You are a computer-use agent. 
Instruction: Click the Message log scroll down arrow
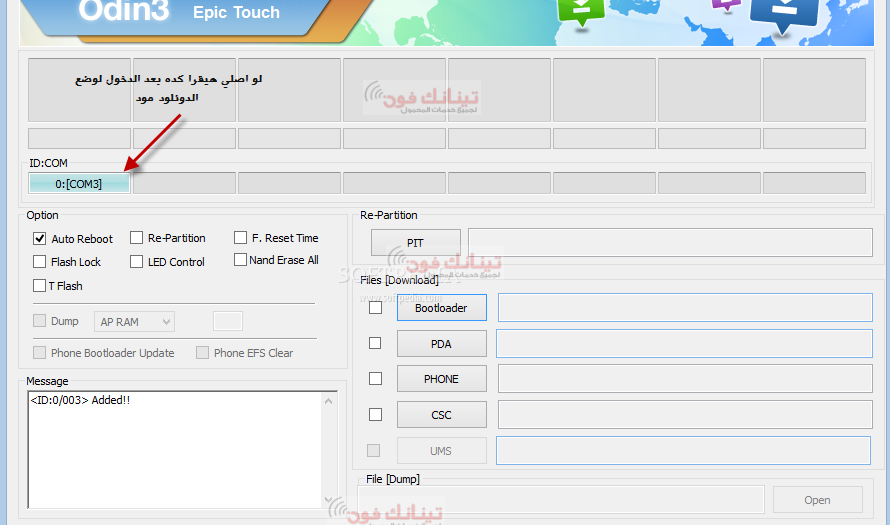329,500
